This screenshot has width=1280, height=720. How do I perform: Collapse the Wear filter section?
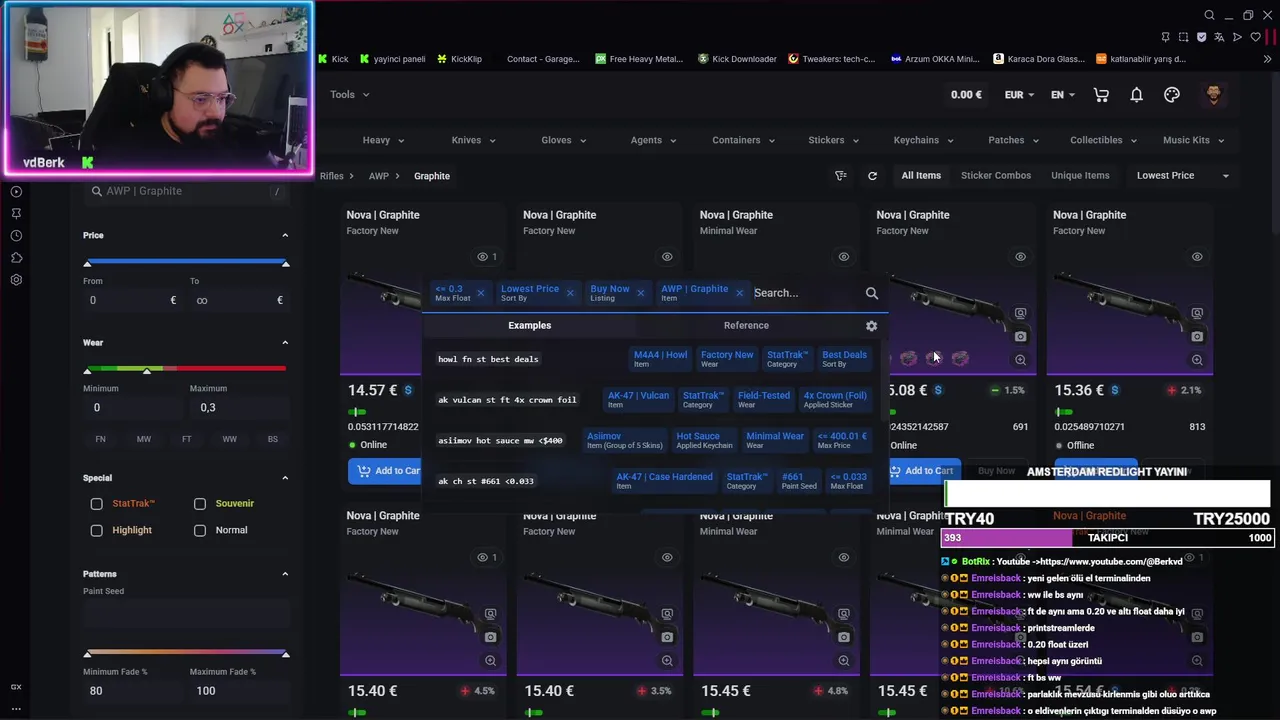point(285,343)
